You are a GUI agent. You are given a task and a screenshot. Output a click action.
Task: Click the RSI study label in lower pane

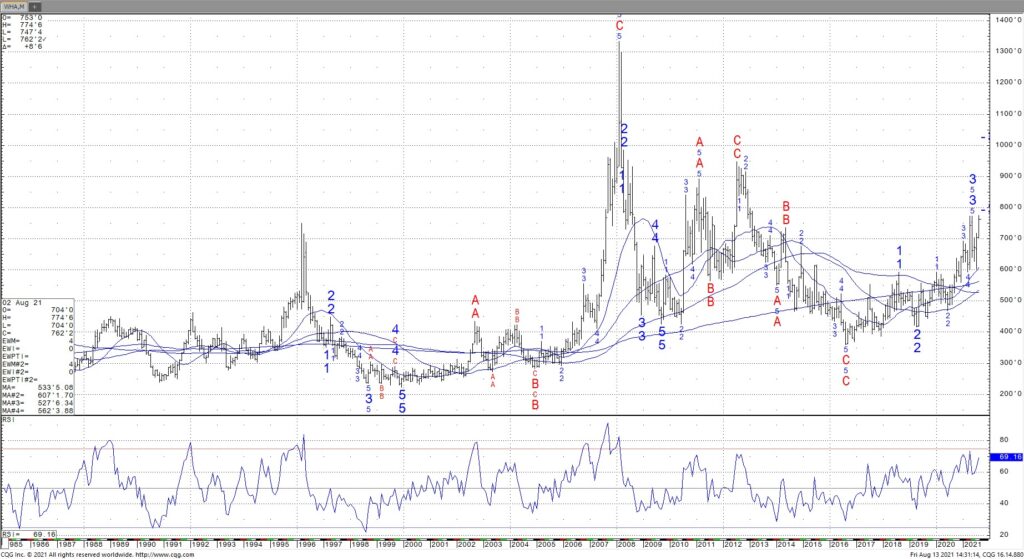10,421
